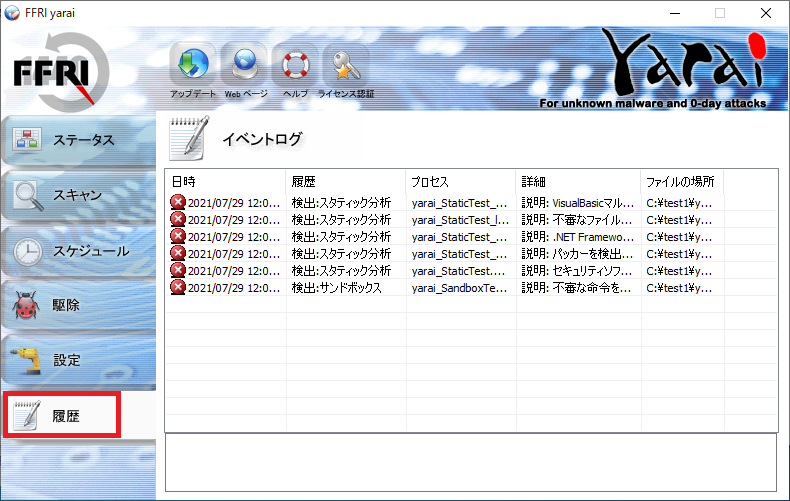Click the ステータス network icon
This screenshot has height=501, width=790.
click(x=27, y=140)
